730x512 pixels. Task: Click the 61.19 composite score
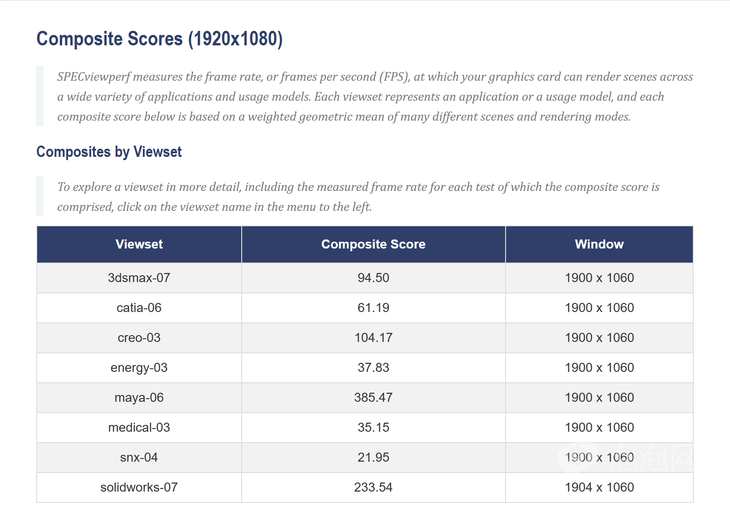[x=373, y=308]
